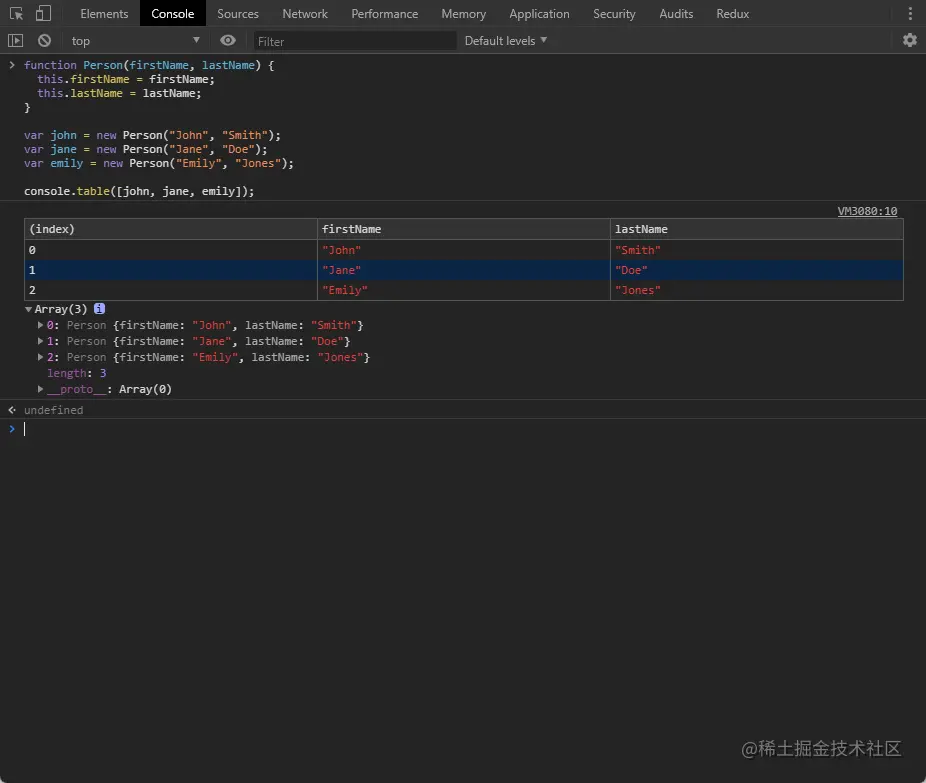
Task: Click the Array(3) info badge icon
Action: pyautogui.click(x=99, y=310)
